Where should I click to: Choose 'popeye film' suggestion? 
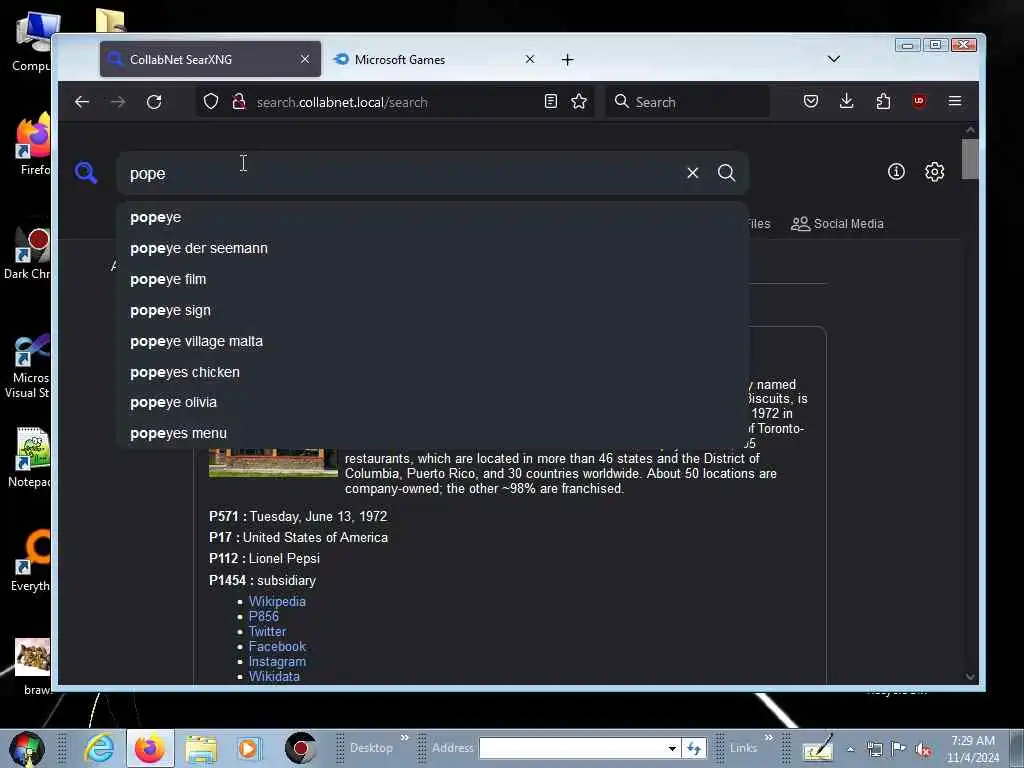tap(432, 280)
